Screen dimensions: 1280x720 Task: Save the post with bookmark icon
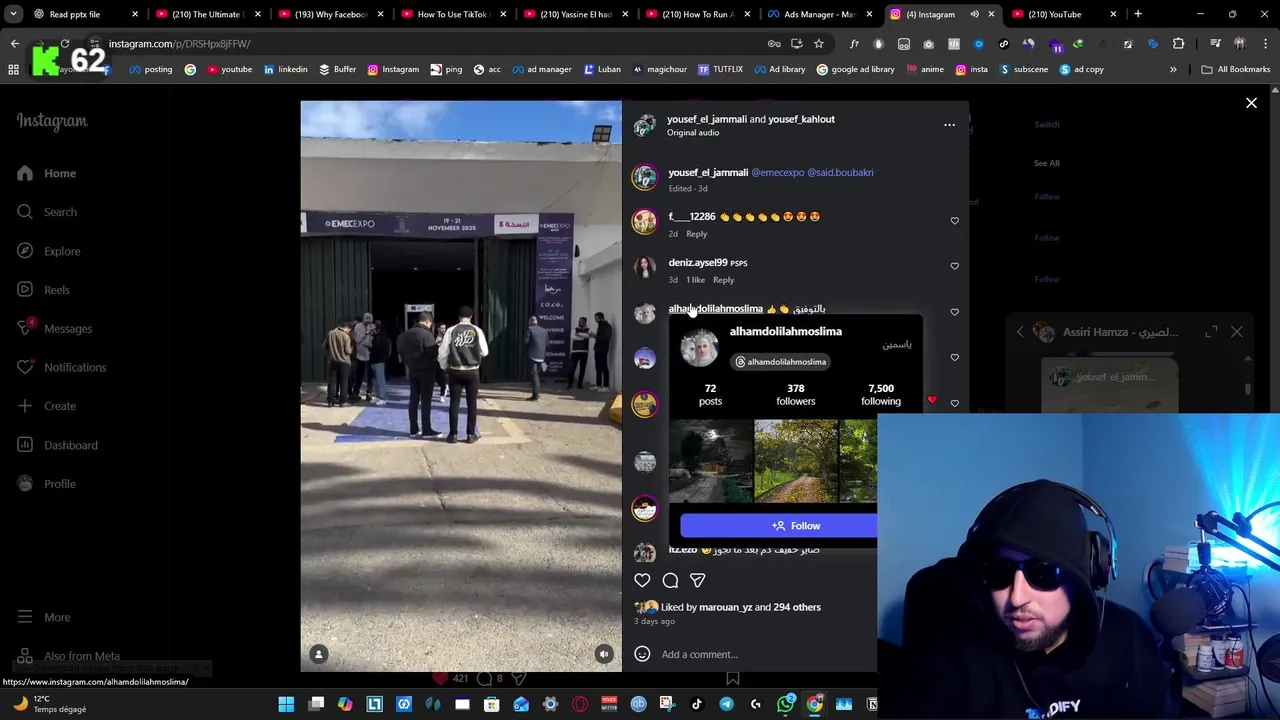click(x=733, y=678)
